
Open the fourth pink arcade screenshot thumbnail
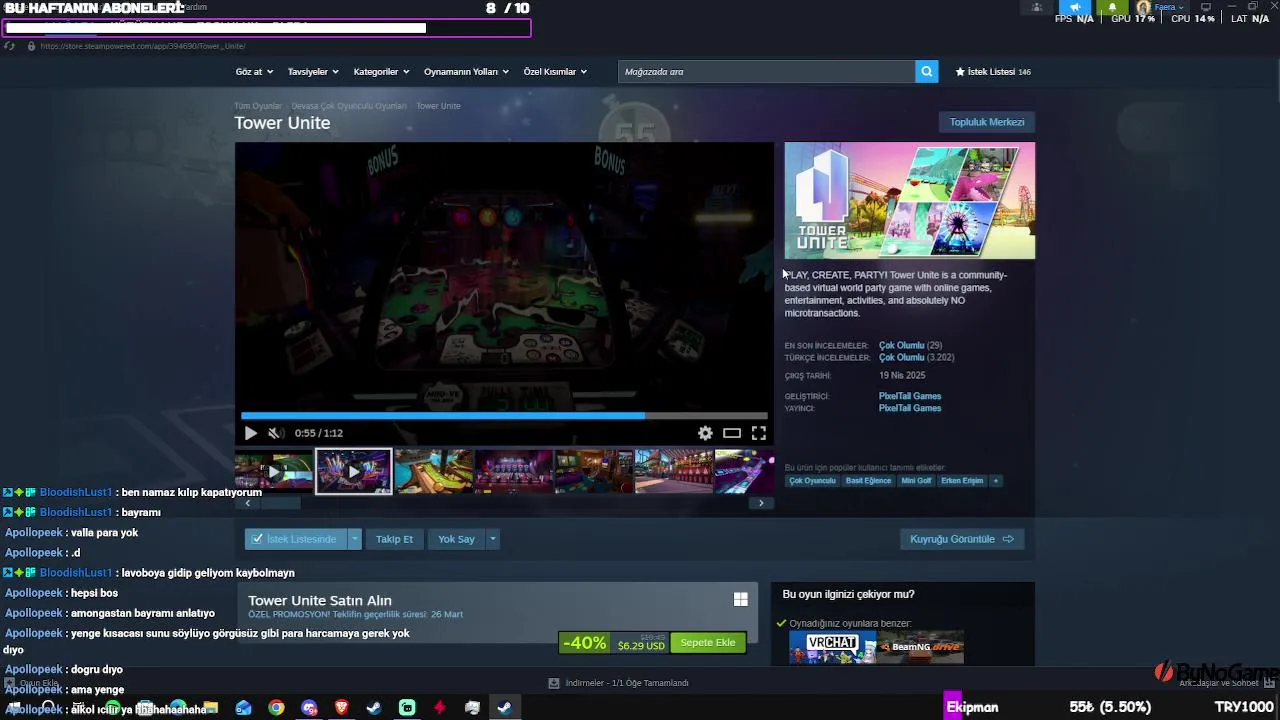(514, 471)
